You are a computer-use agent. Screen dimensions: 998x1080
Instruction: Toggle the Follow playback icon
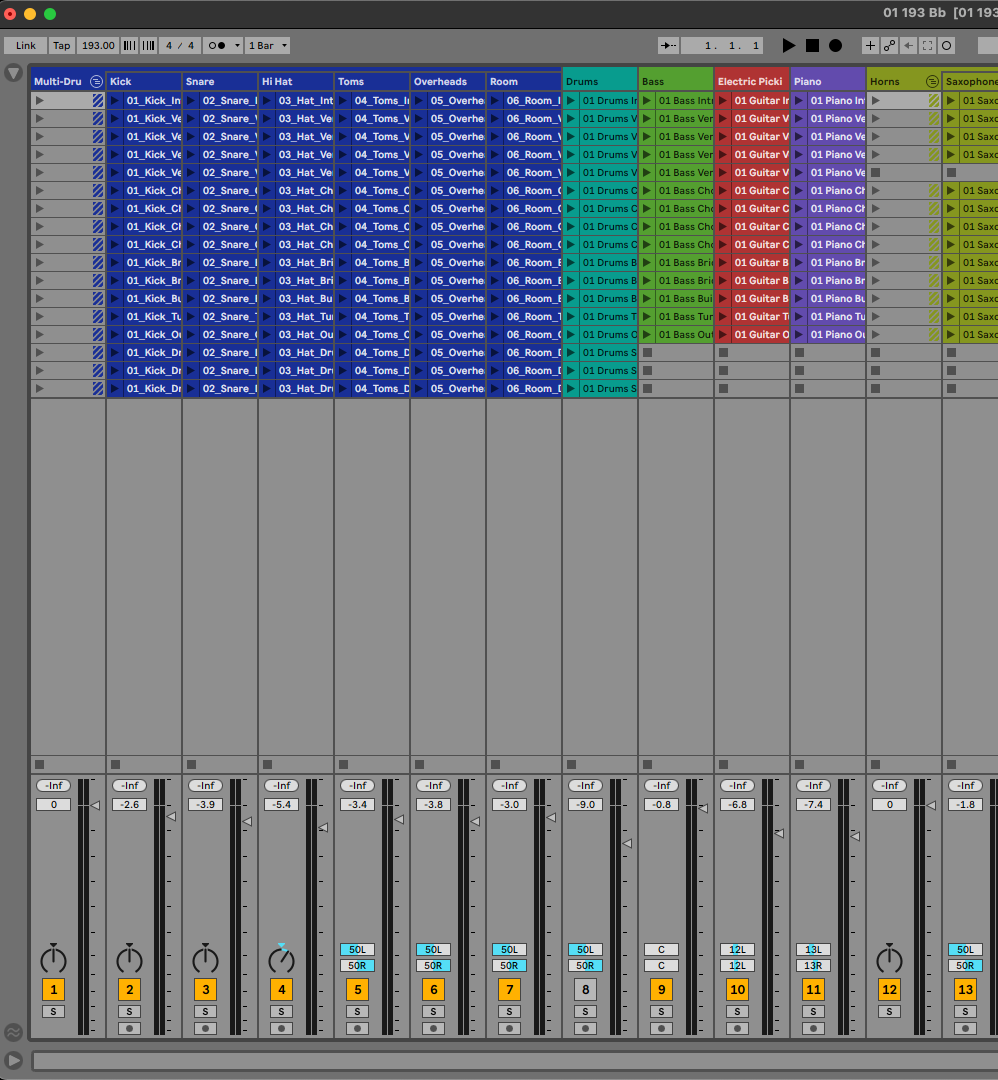(668, 45)
